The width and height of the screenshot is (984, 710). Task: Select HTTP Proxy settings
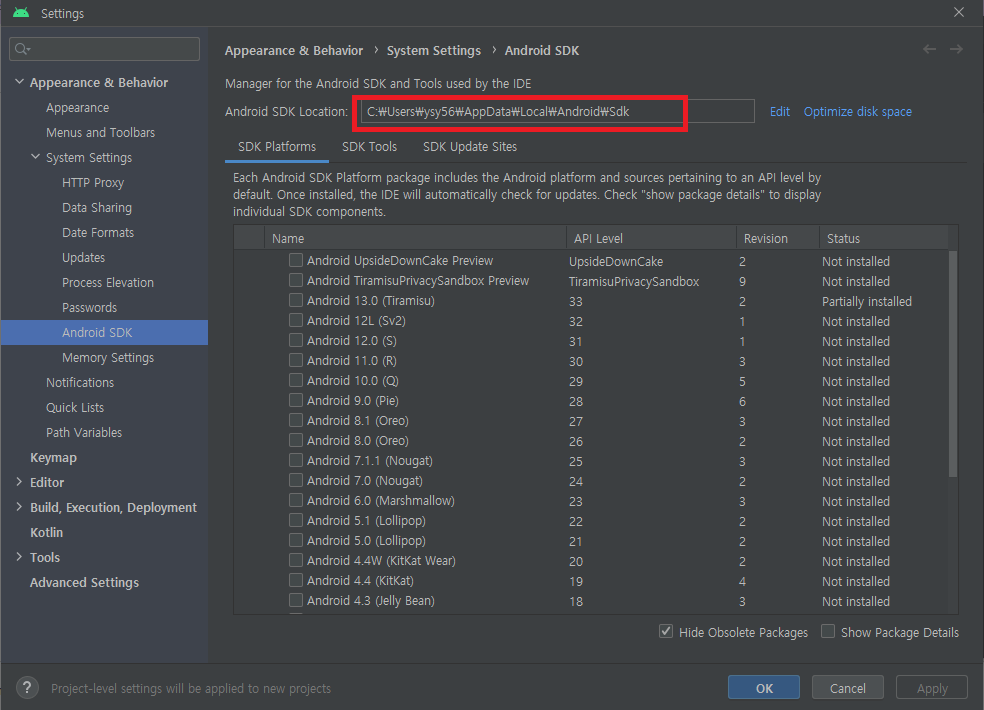(x=93, y=183)
